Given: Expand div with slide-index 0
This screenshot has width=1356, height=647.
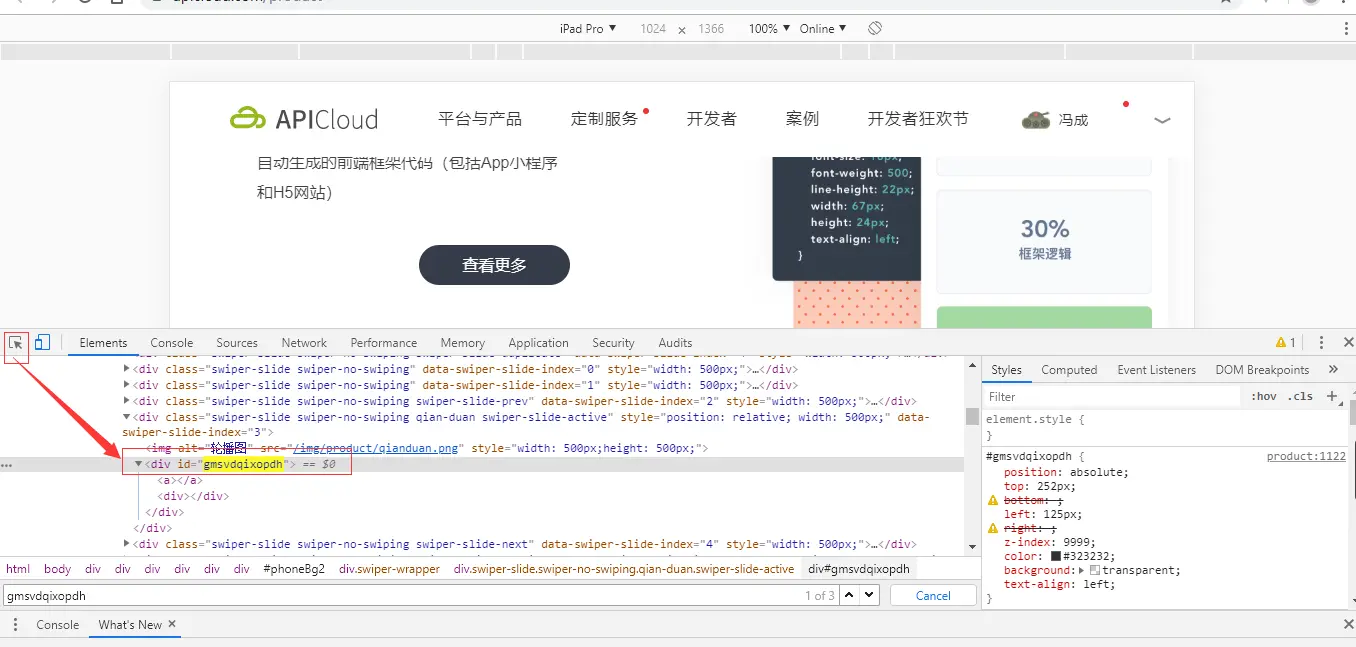Looking at the screenshot, I should [x=127, y=369].
